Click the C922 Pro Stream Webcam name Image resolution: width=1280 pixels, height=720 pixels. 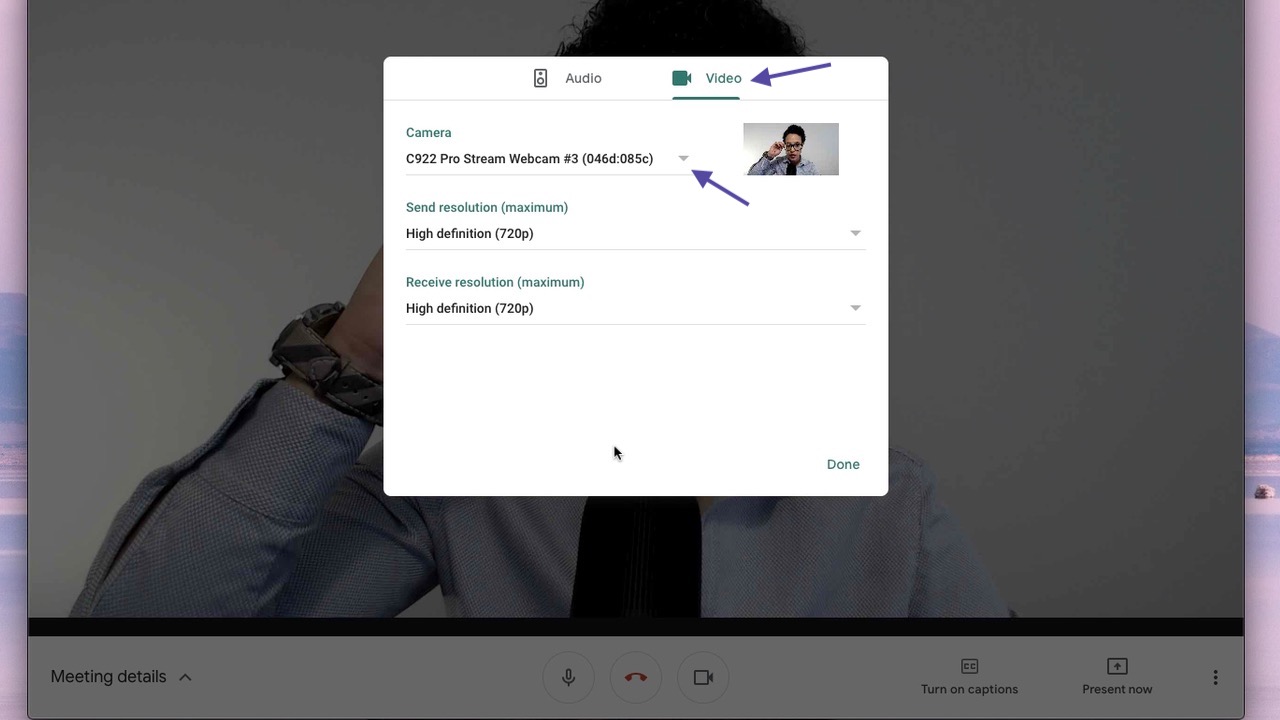528,158
